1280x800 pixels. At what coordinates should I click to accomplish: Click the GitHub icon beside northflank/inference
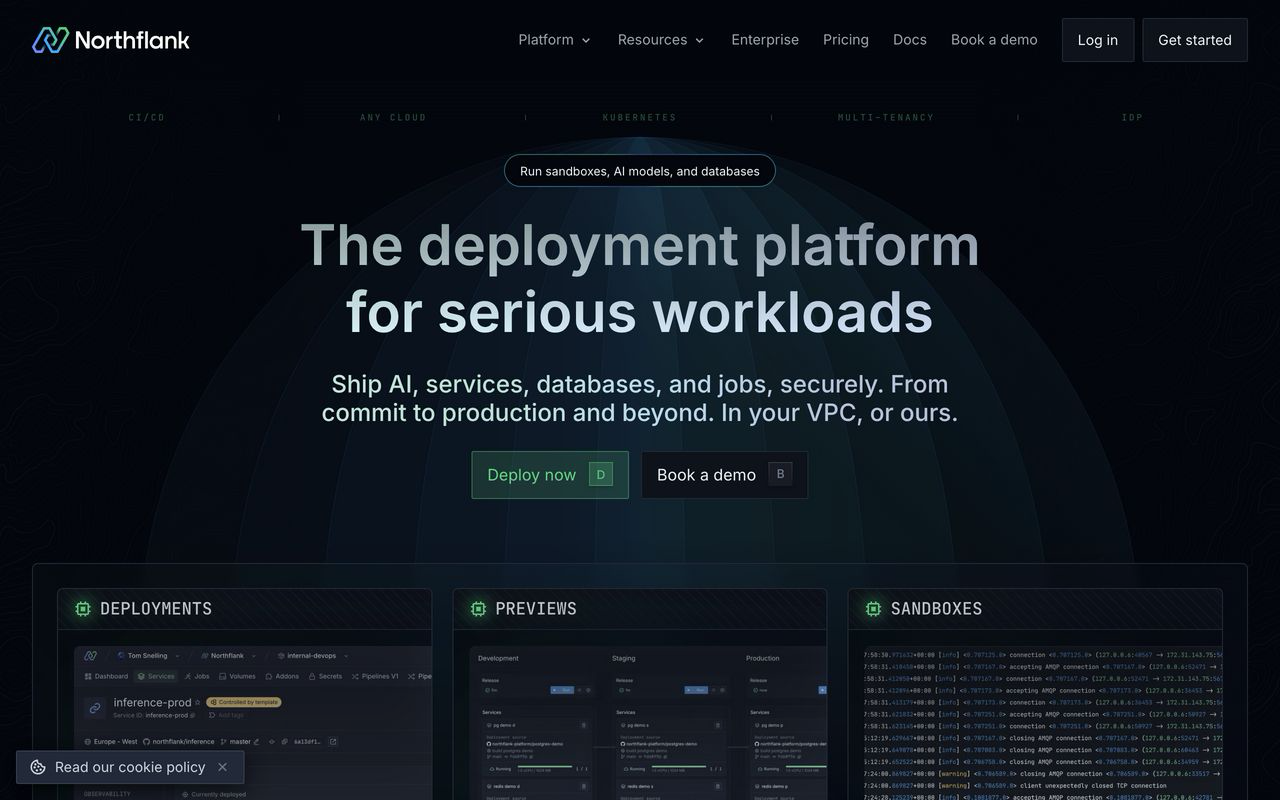tap(147, 741)
